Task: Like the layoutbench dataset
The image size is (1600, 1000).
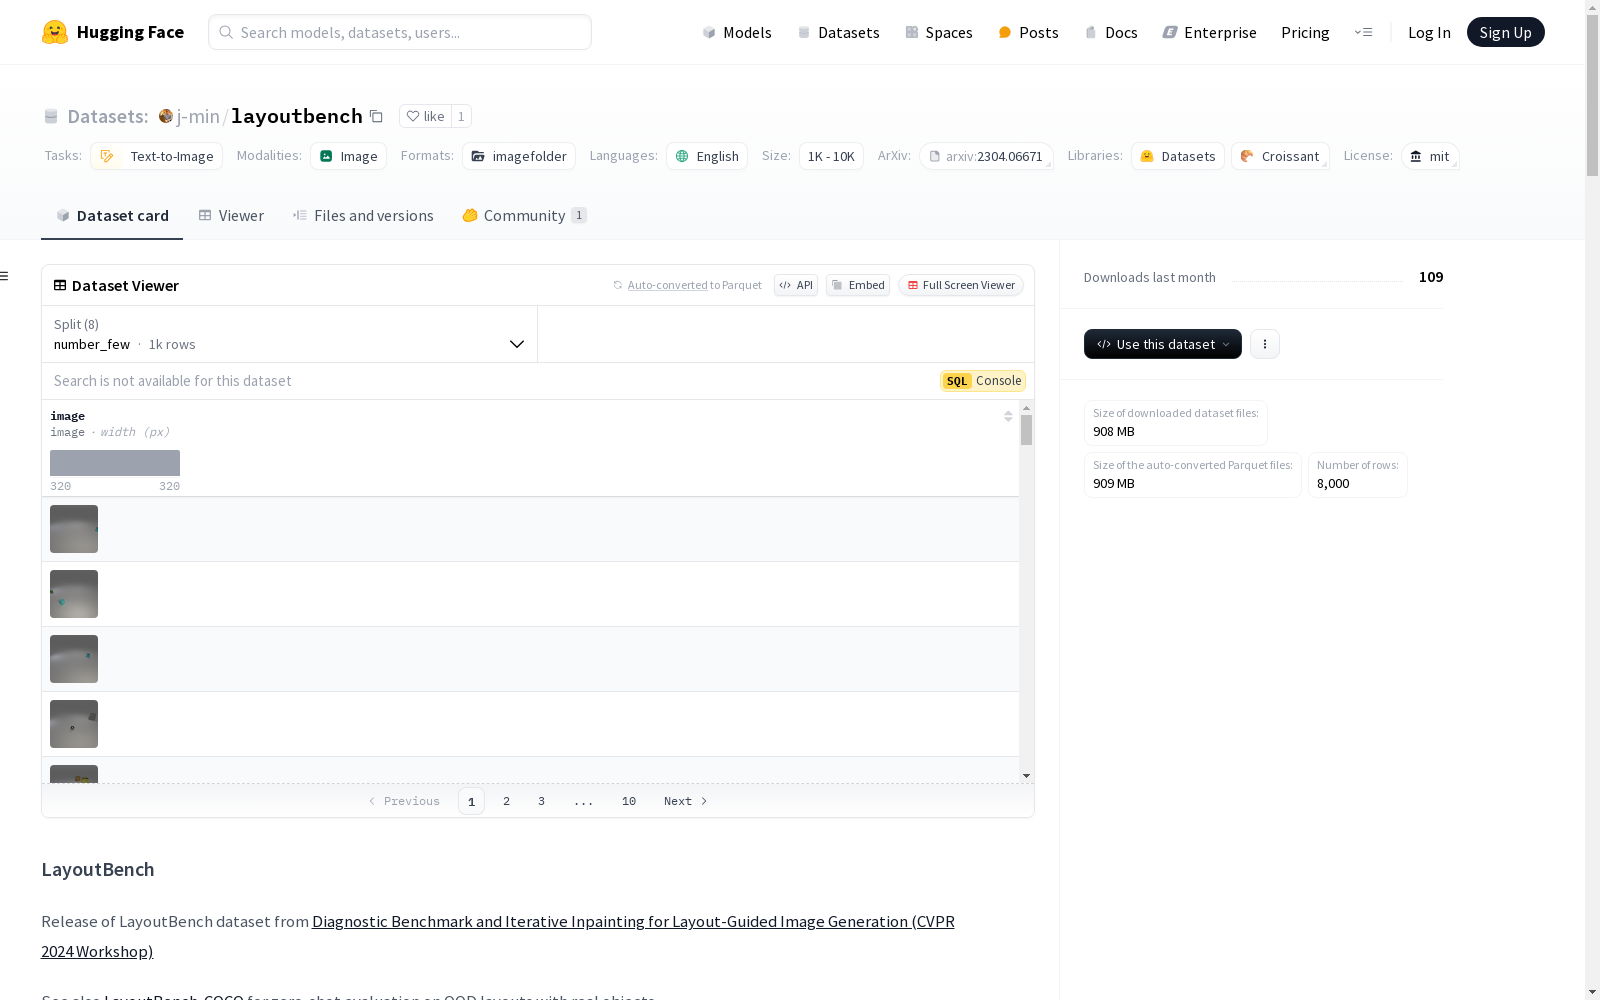Action: pyautogui.click(x=425, y=116)
